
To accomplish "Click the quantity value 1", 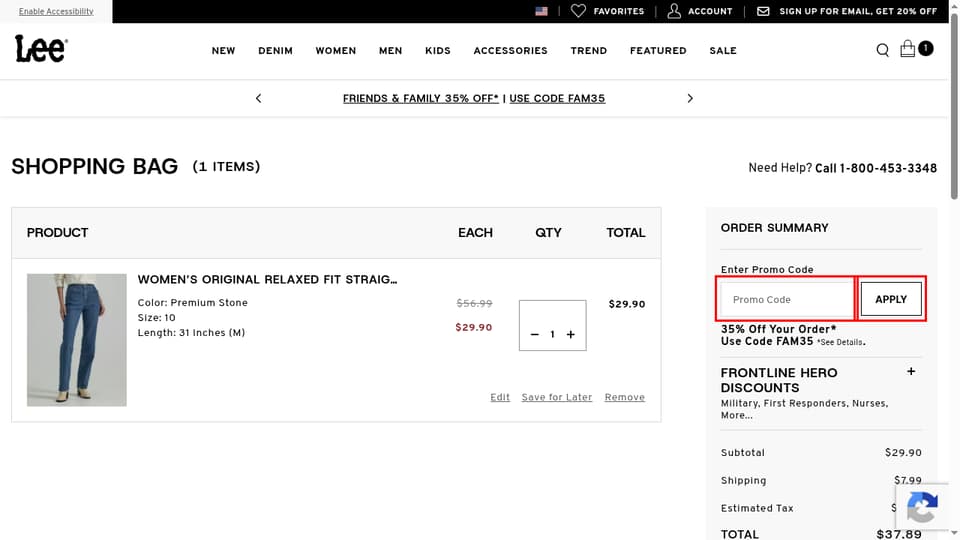I will [x=552, y=334].
